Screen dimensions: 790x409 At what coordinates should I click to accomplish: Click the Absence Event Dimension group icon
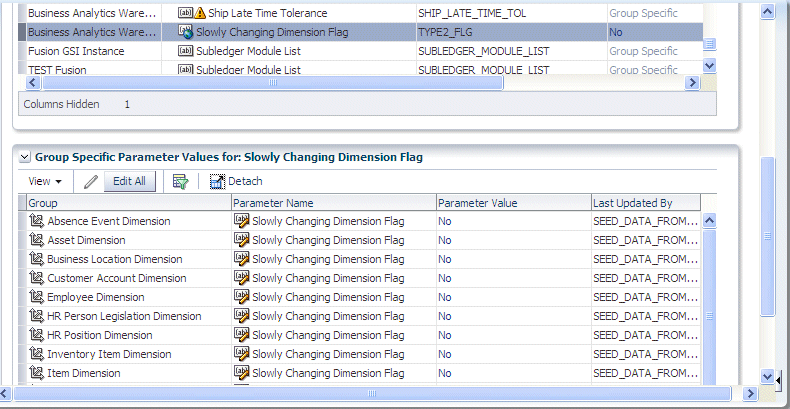point(37,221)
